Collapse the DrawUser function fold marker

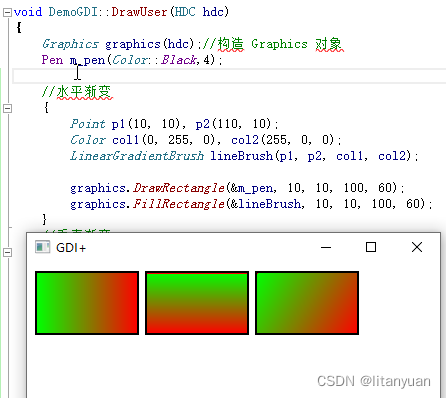[7, 13]
